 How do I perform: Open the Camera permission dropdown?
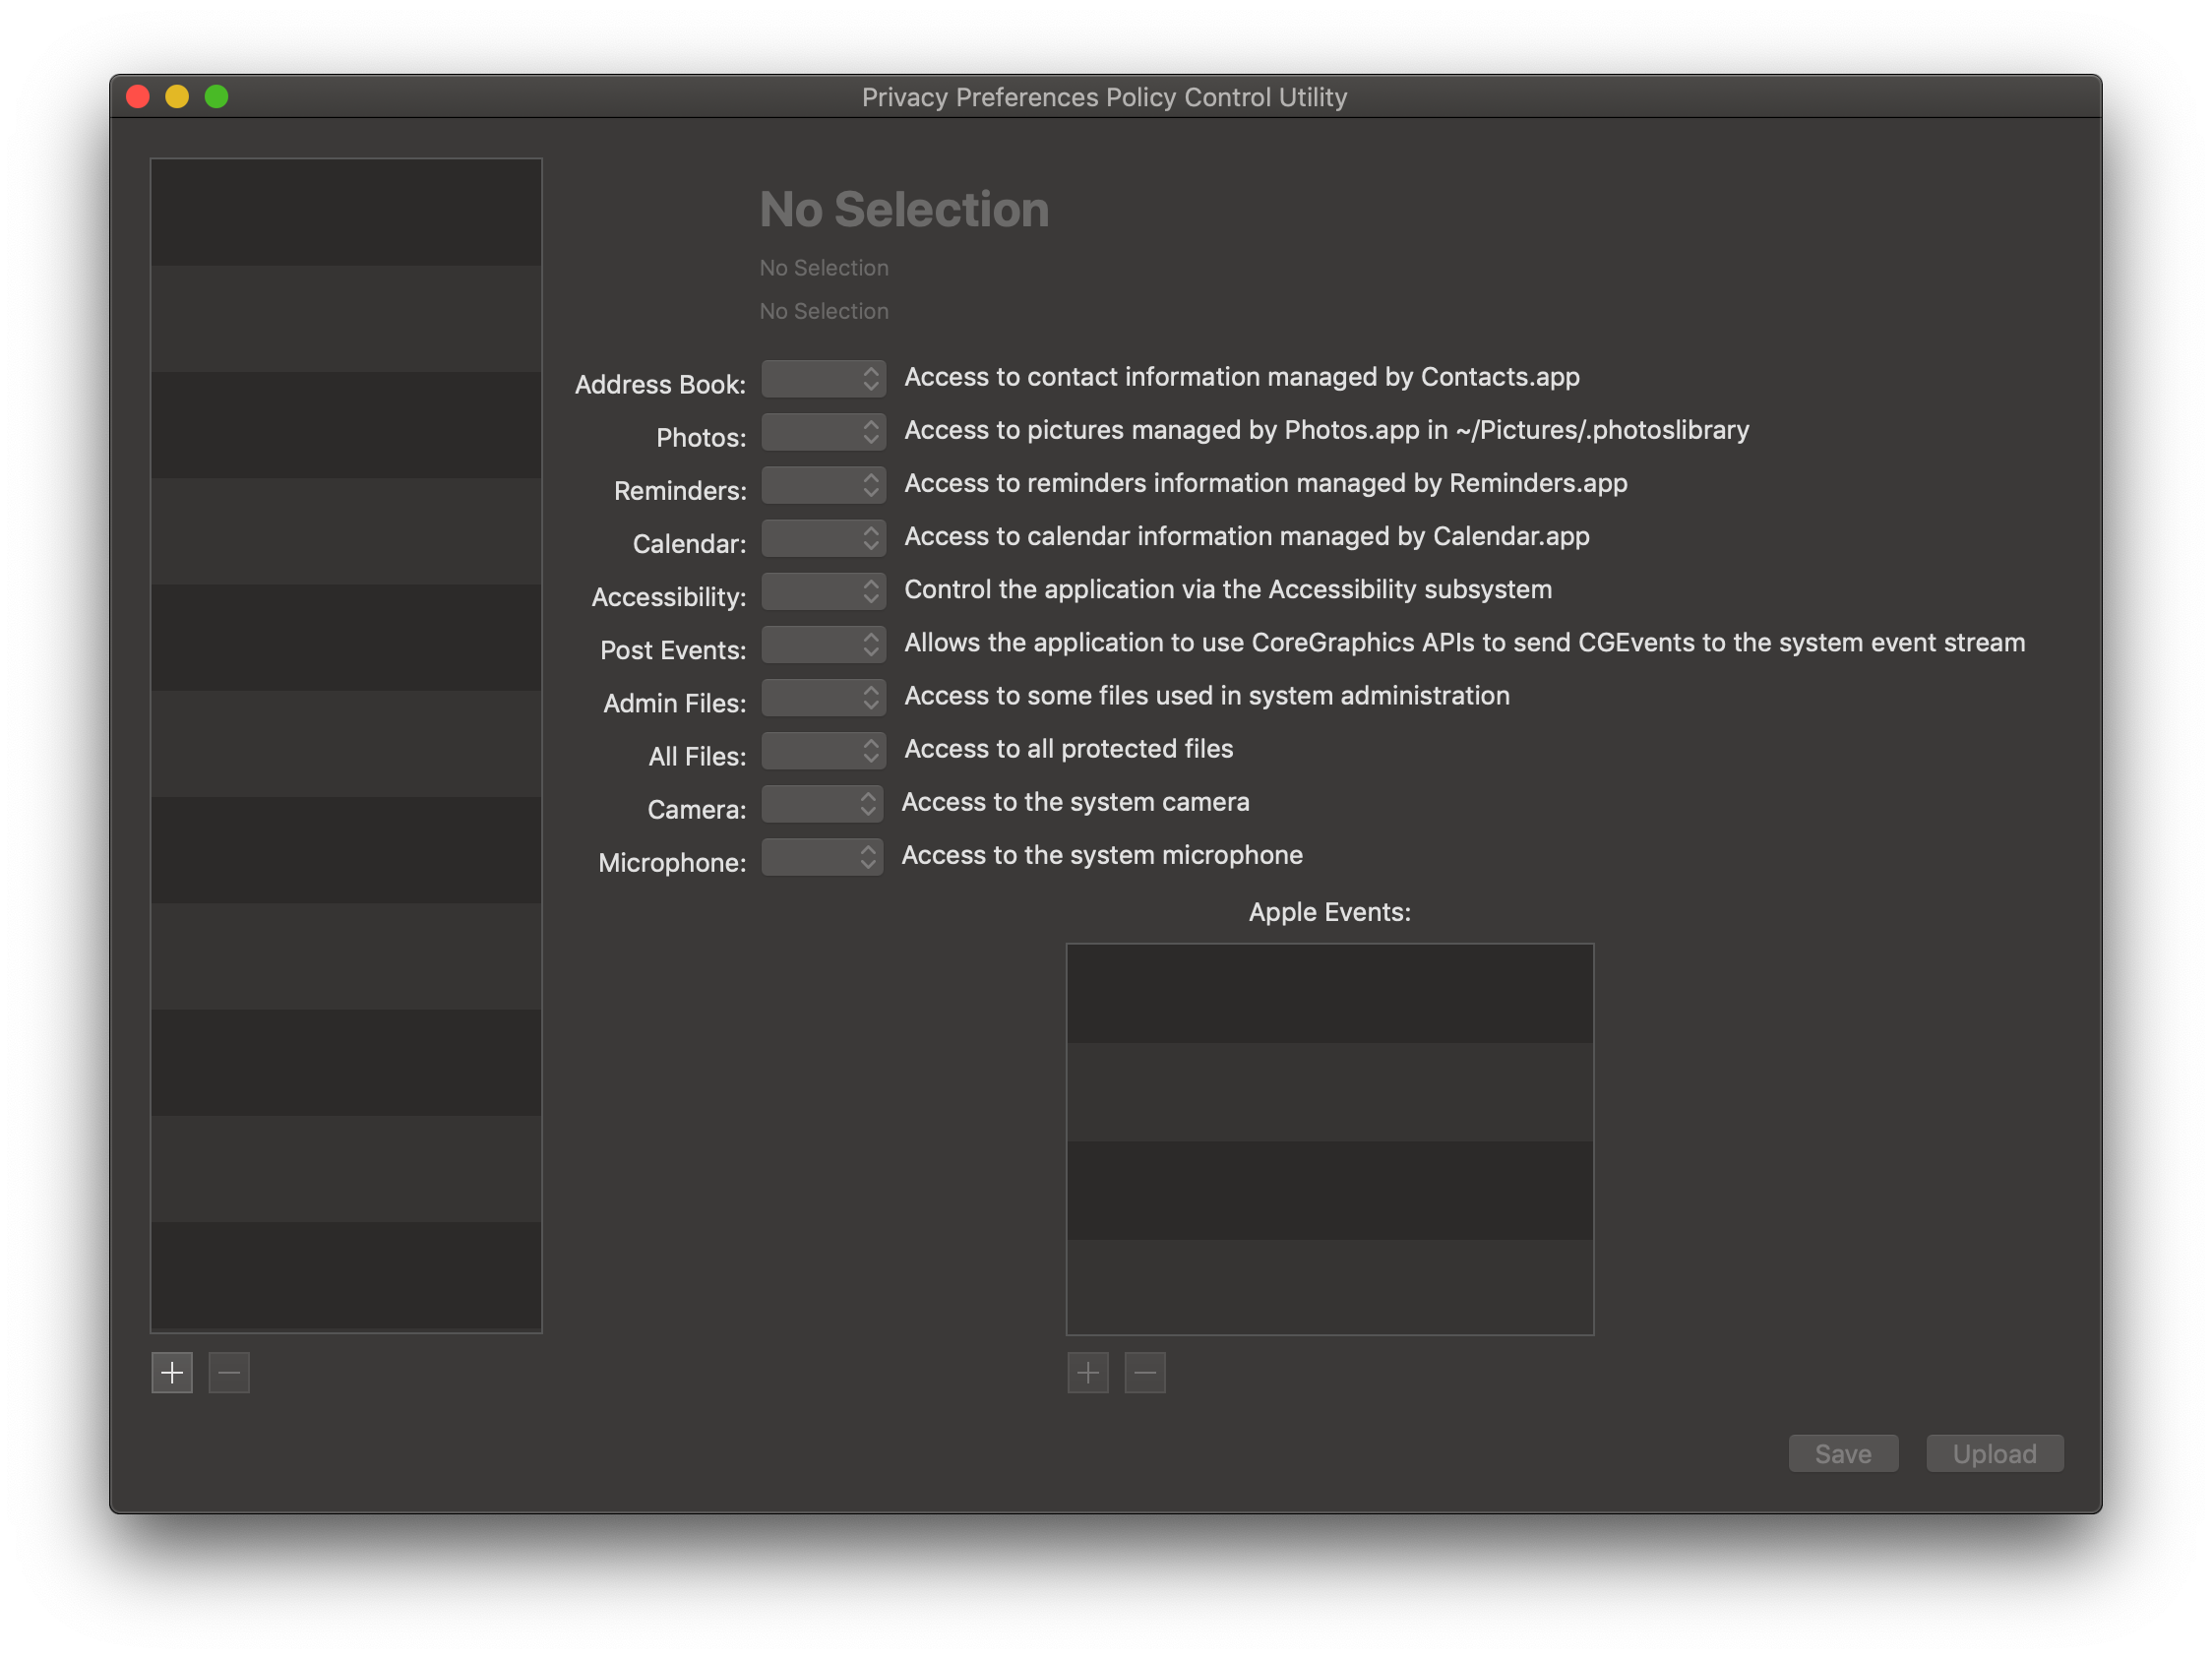tap(822, 802)
